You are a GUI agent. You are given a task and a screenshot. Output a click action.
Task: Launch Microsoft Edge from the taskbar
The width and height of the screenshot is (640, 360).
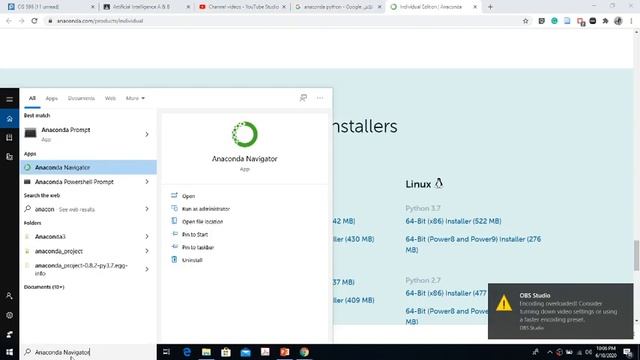point(187,352)
